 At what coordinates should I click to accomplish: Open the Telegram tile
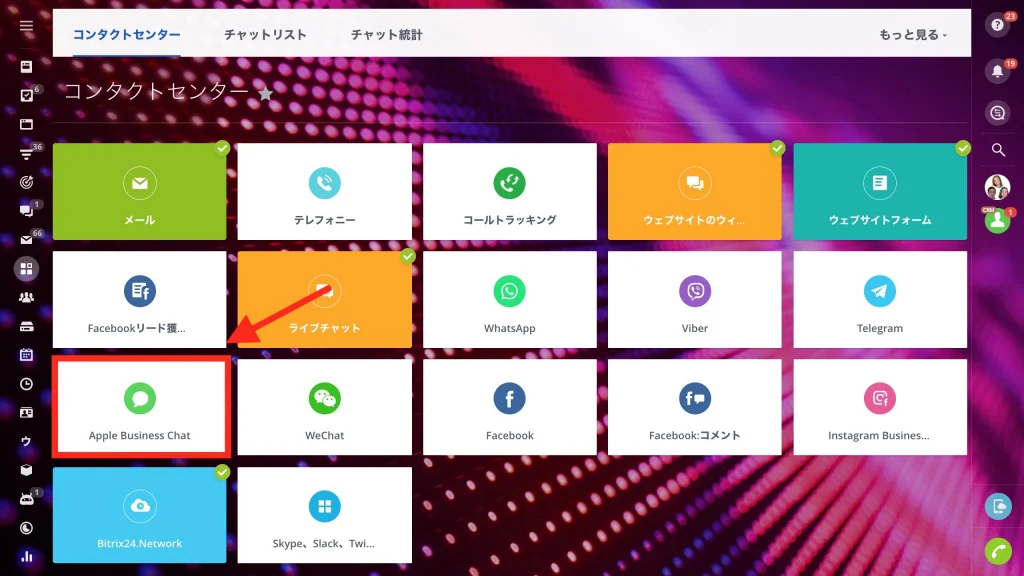tap(880, 299)
